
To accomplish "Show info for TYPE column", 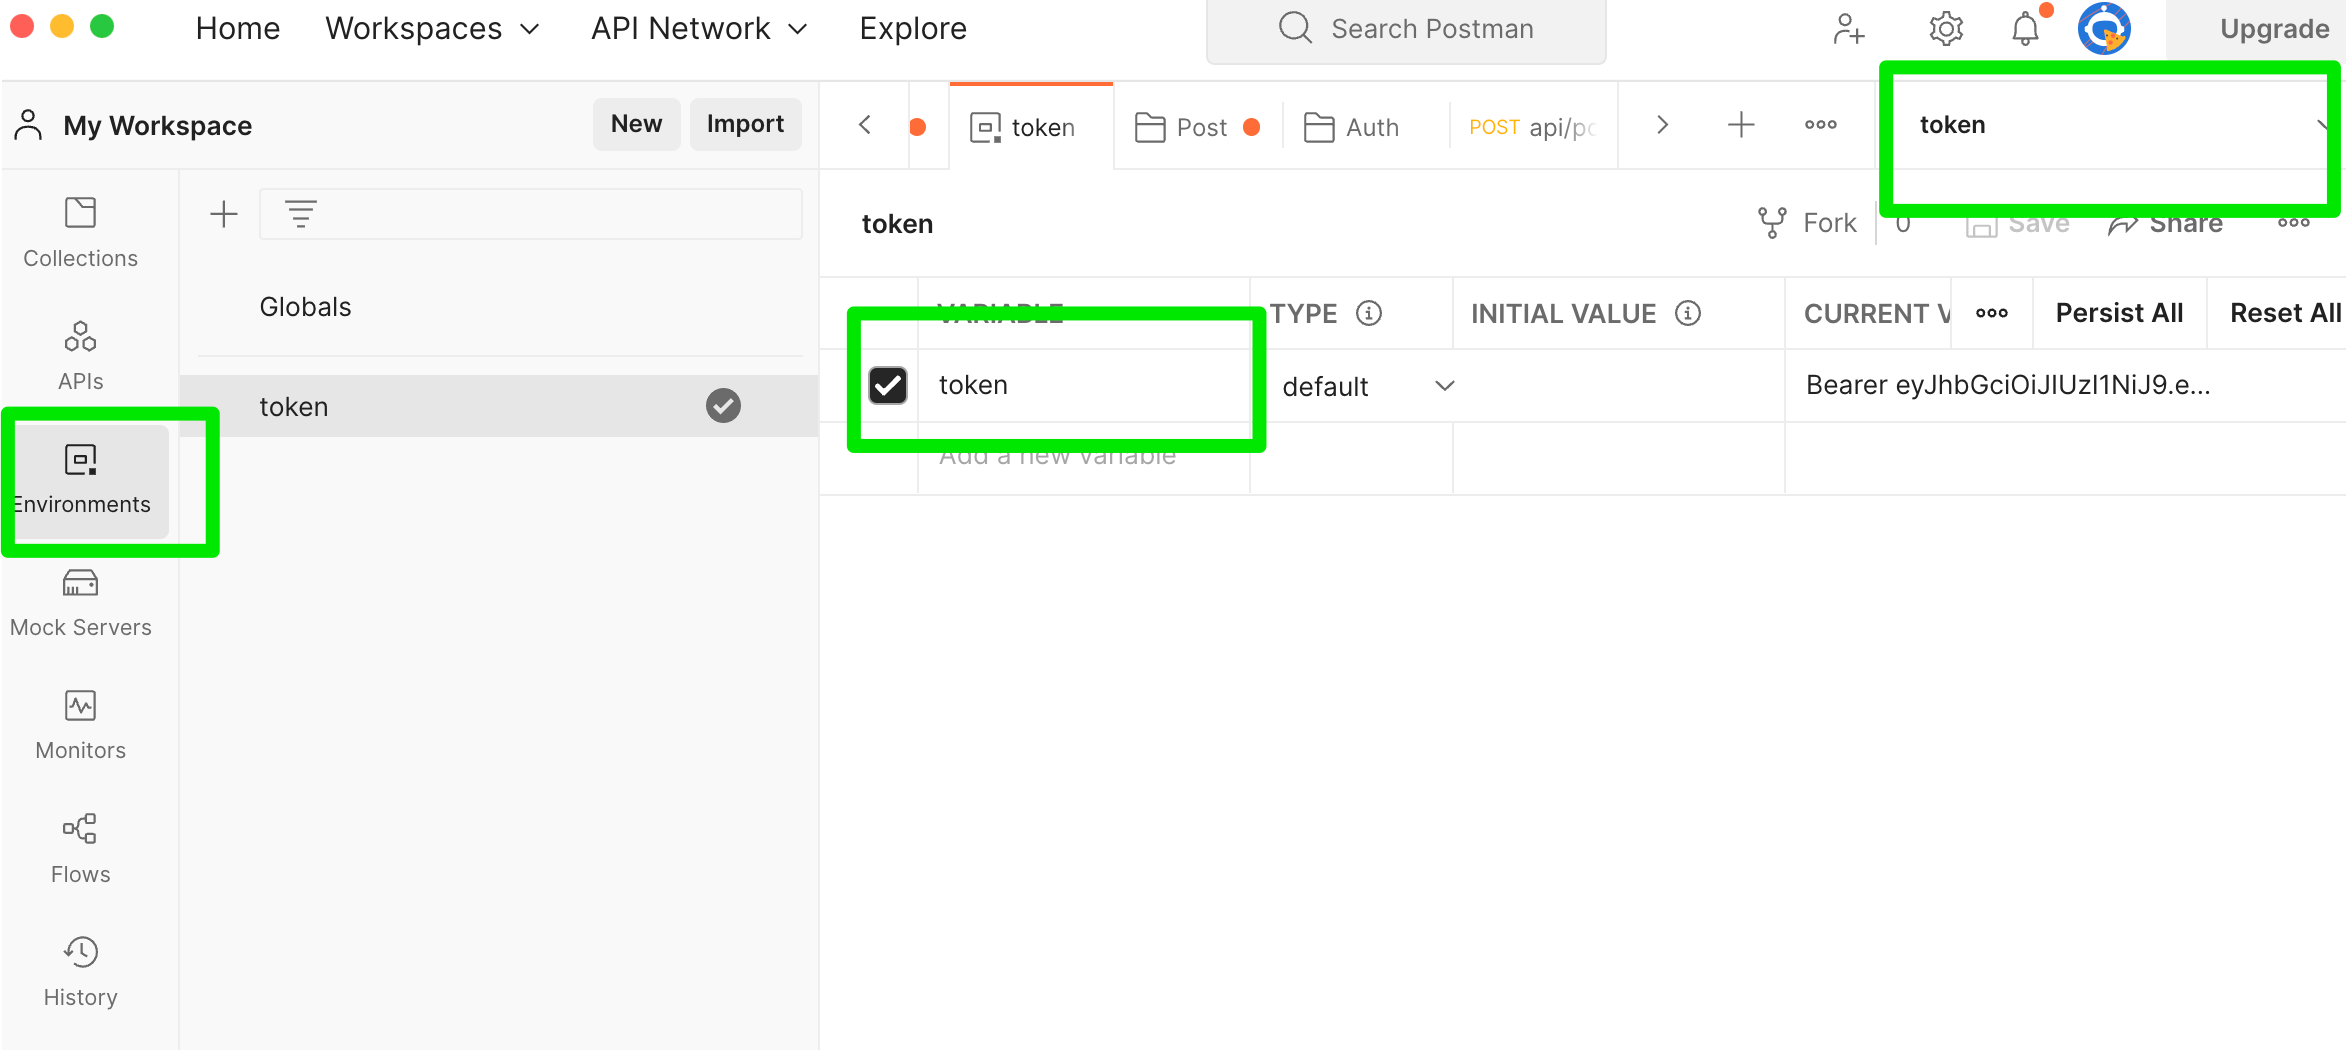I will click(1369, 313).
